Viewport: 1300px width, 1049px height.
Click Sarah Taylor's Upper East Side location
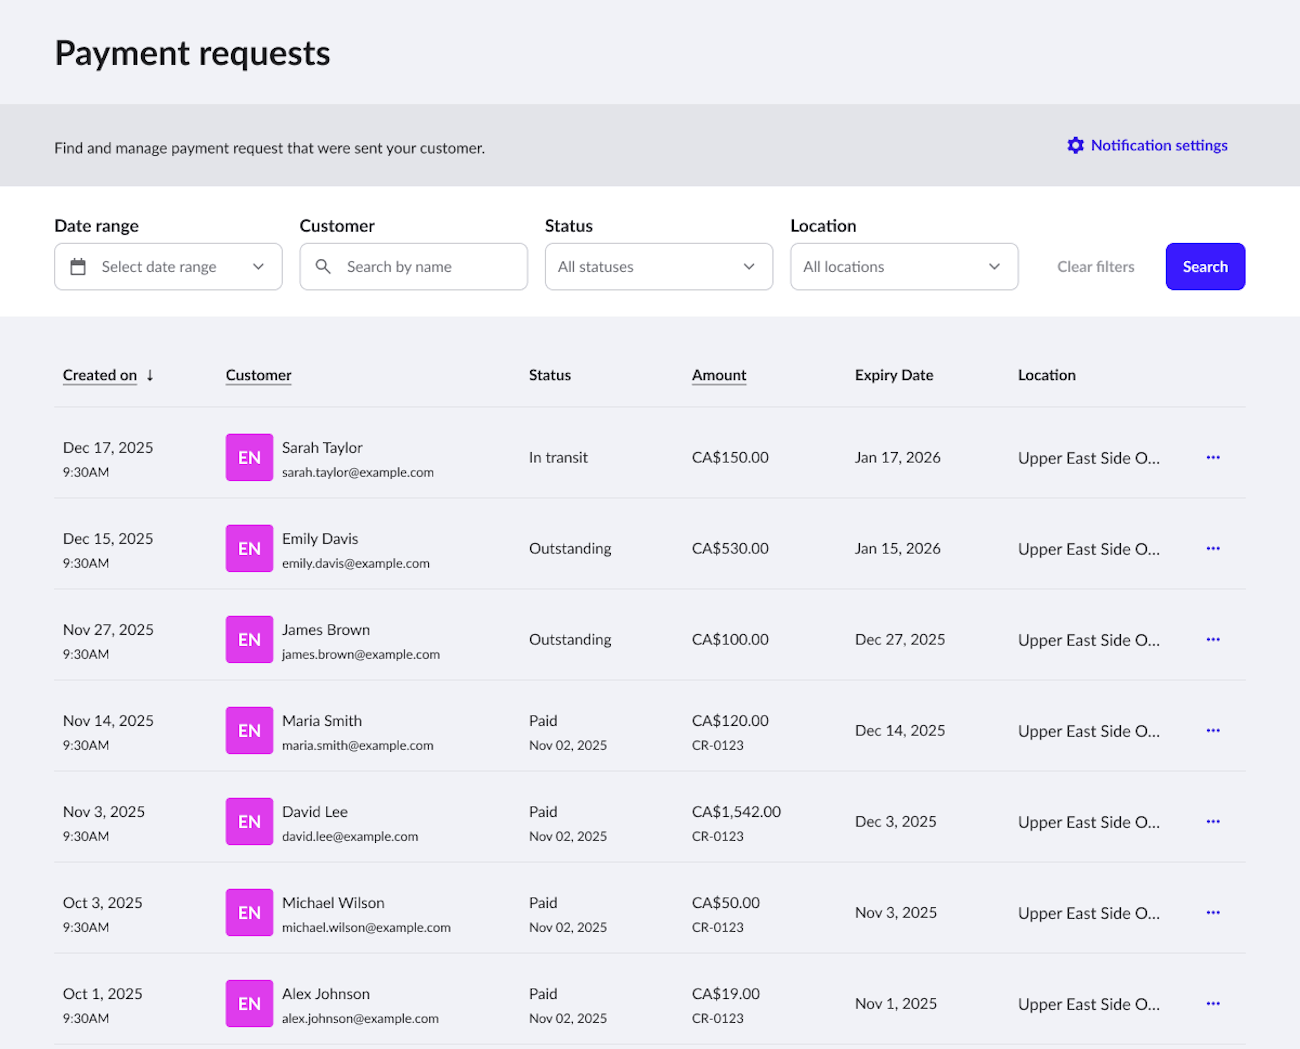pyautogui.click(x=1089, y=458)
